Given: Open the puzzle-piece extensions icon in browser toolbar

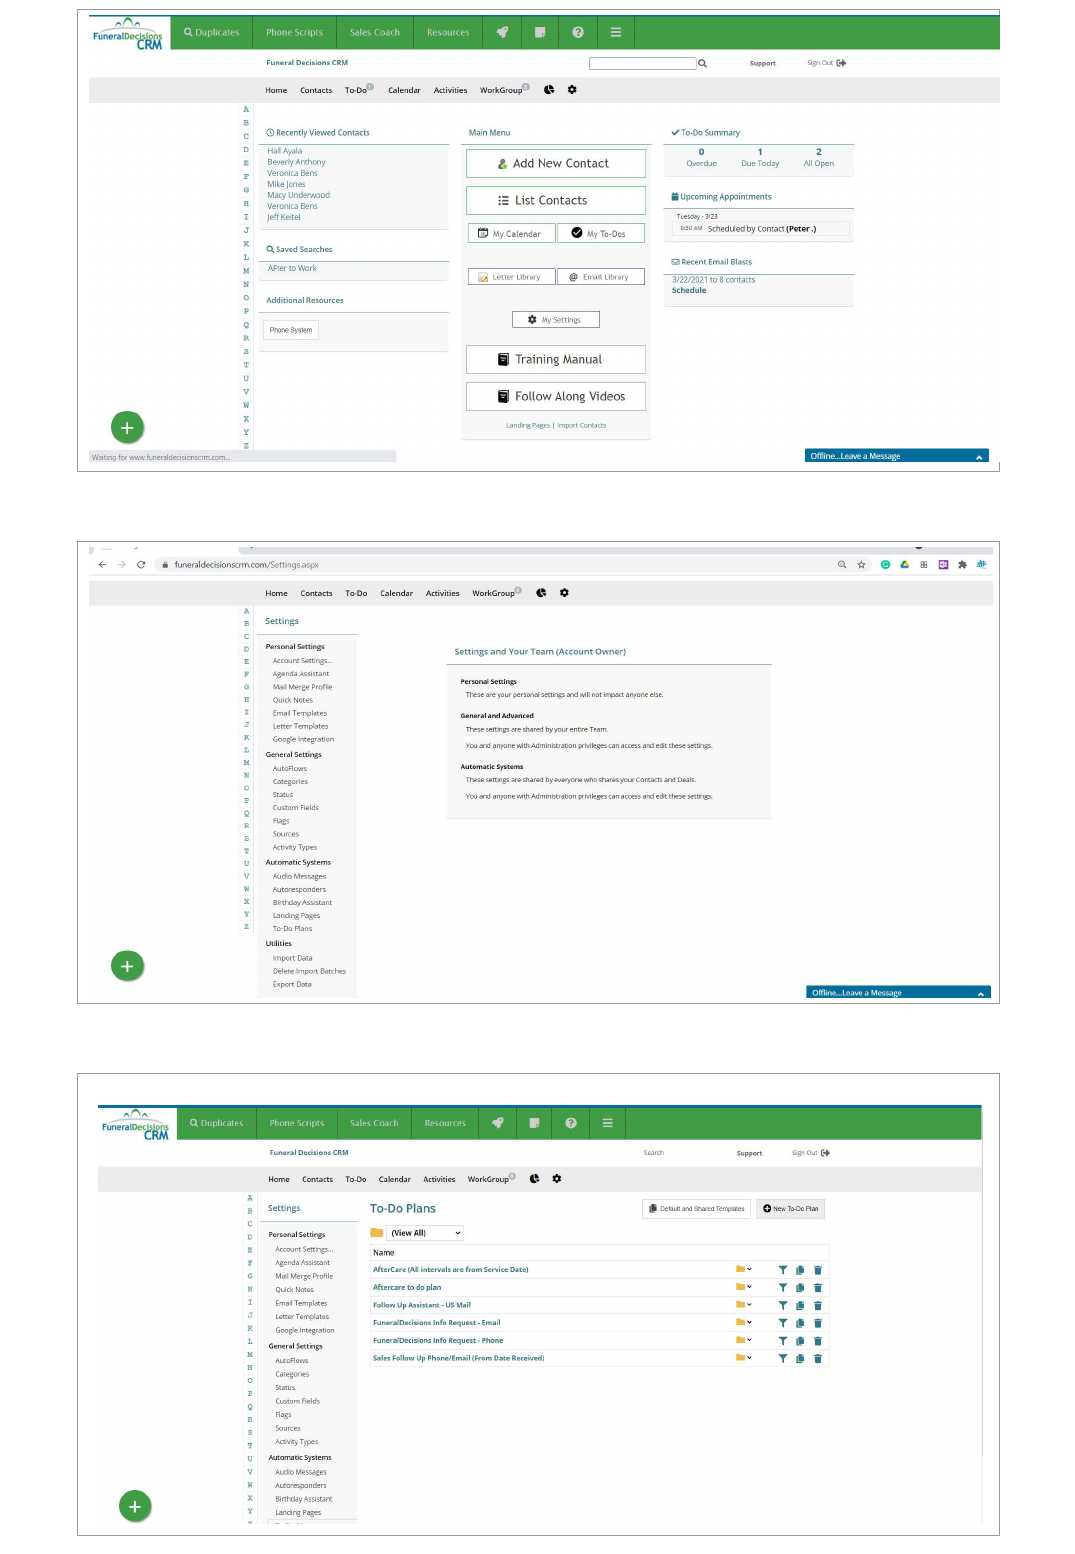Looking at the screenshot, I should tap(962, 565).
